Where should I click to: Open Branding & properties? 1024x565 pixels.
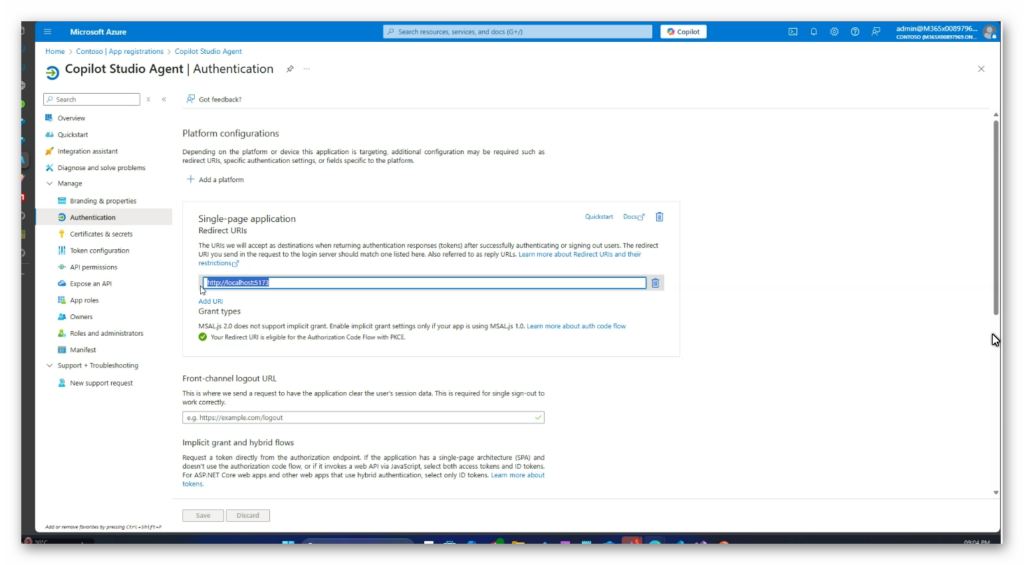point(103,201)
